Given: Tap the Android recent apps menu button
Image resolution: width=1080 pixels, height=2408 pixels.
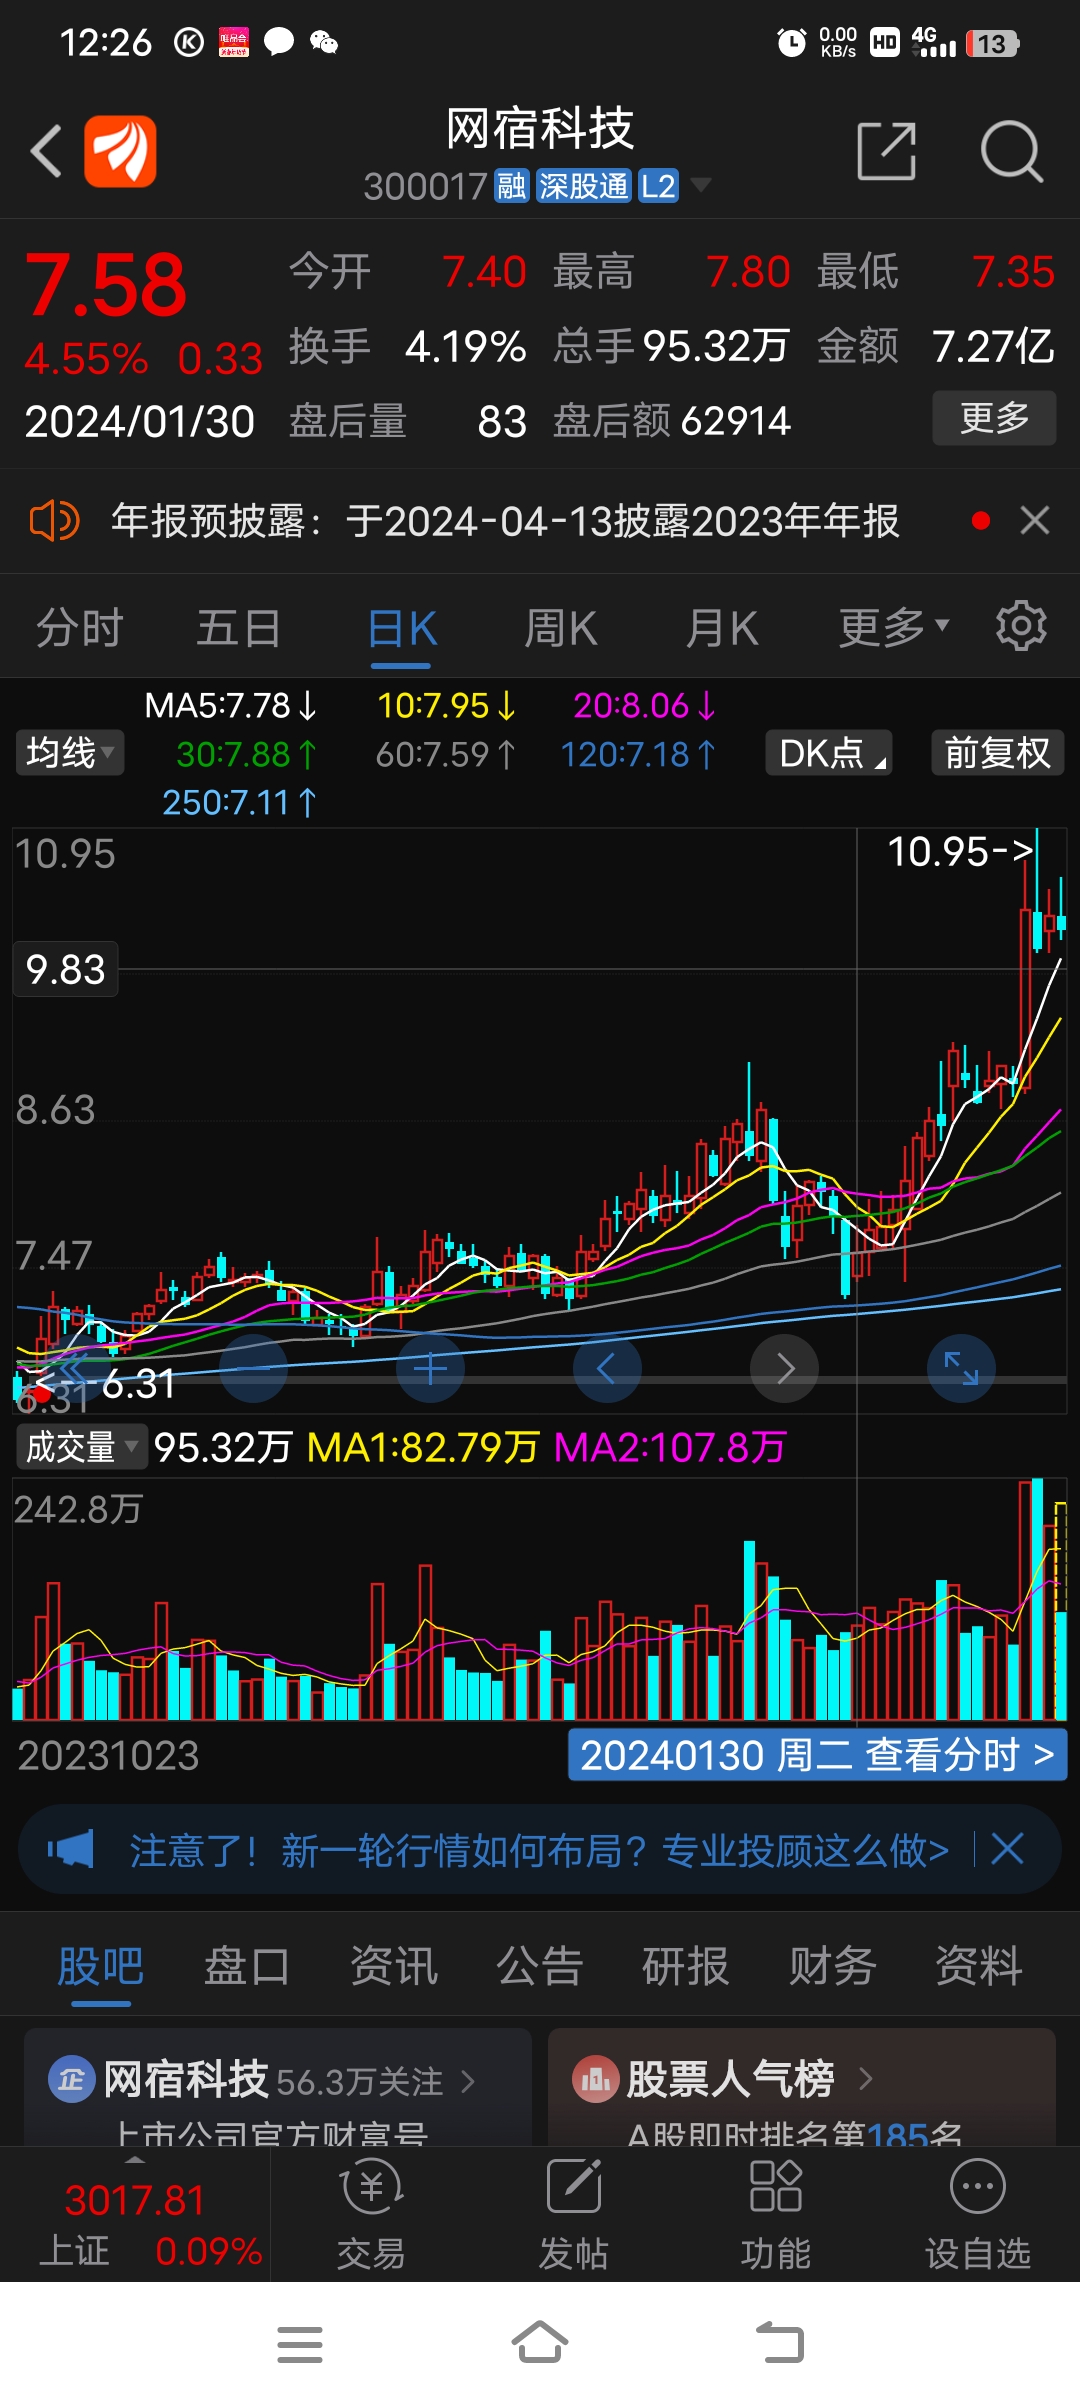Looking at the screenshot, I should (300, 2345).
